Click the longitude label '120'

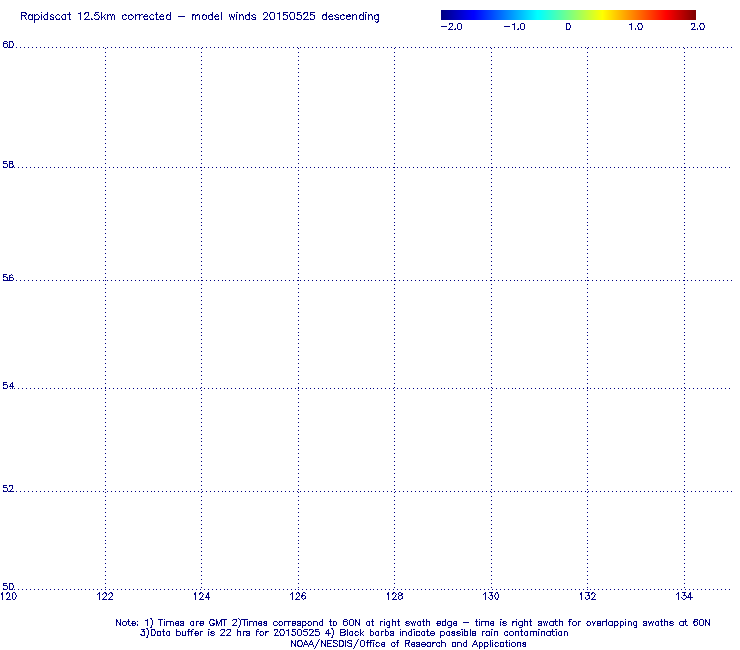click(8, 596)
